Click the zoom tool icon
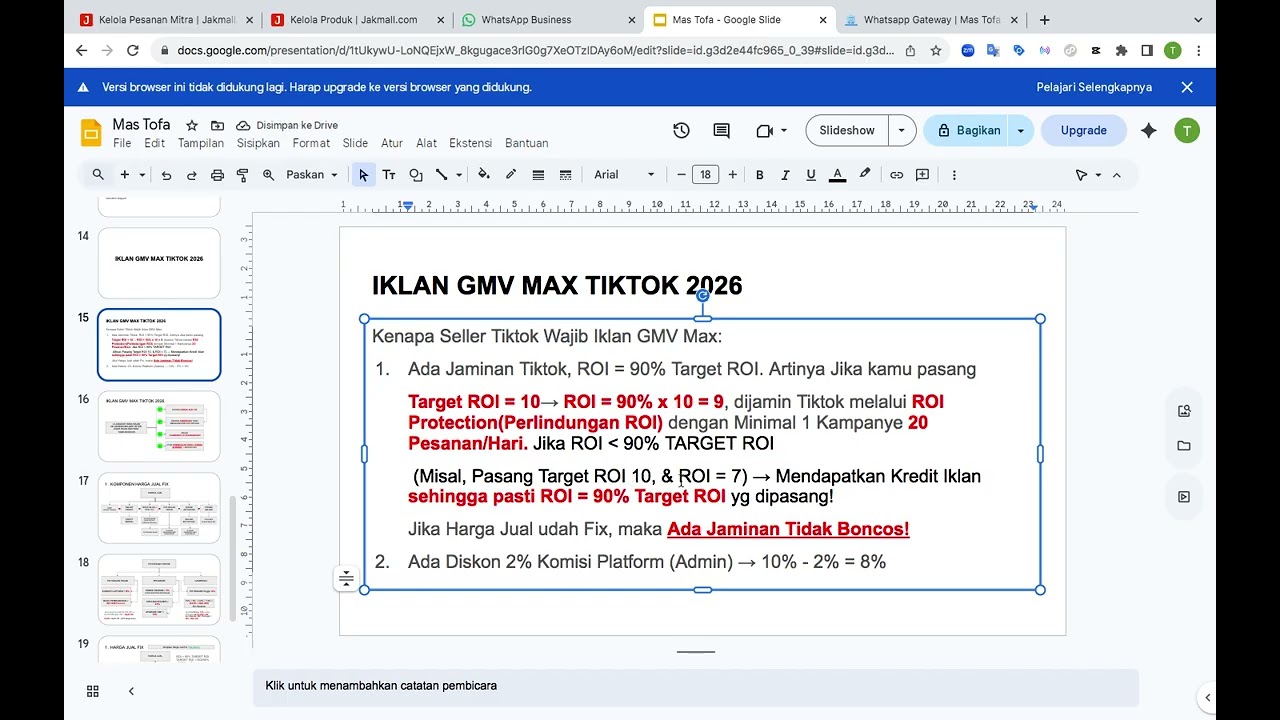Image resolution: width=1280 pixels, height=720 pixels. (x=268, y=175)
